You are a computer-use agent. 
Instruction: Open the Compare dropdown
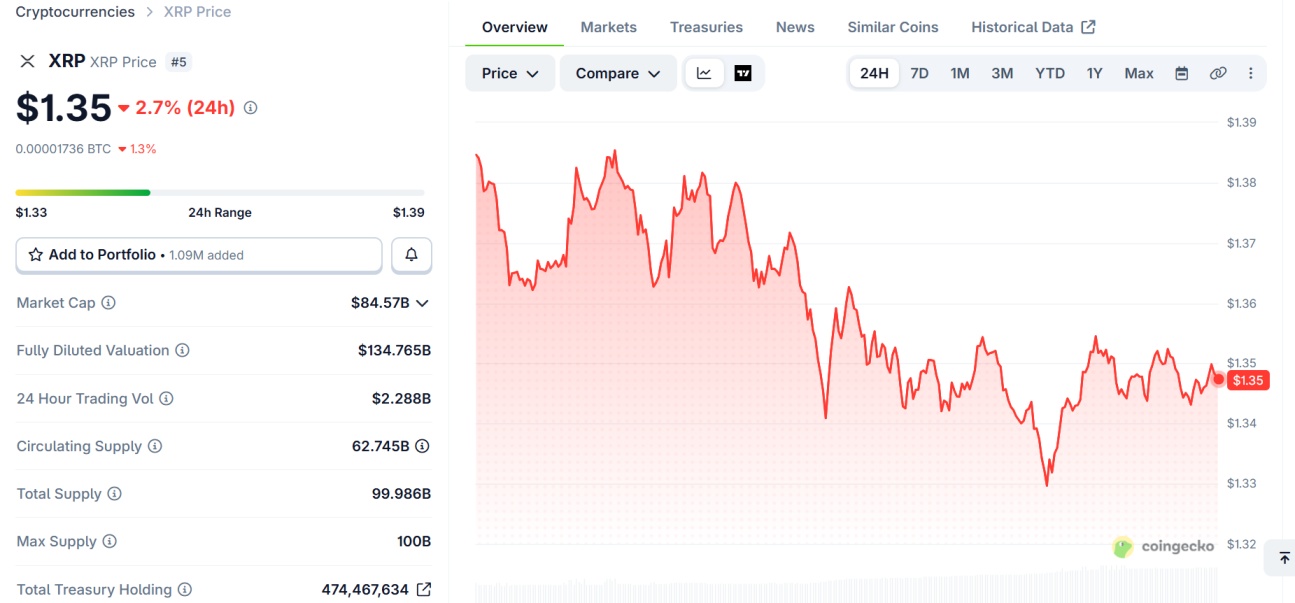coord(617,73)
